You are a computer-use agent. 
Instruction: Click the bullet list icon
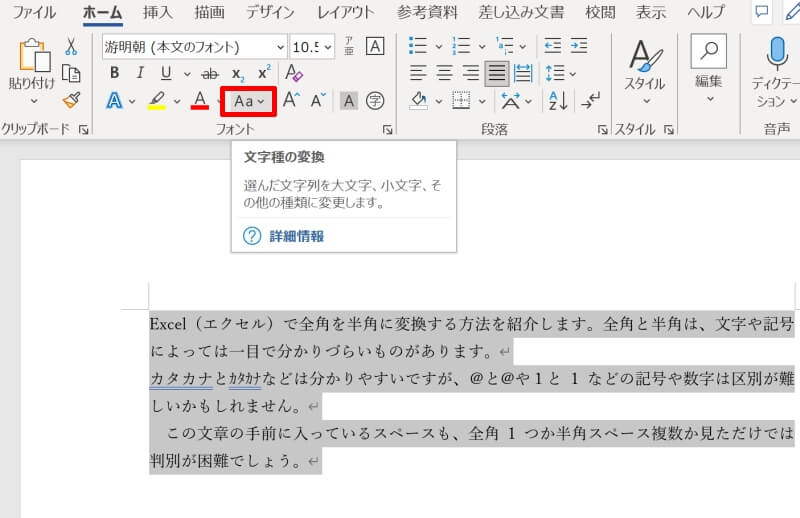418,46
